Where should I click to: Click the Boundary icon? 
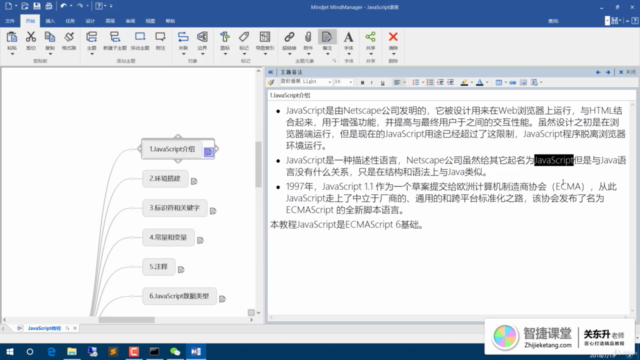coord(202,37)
